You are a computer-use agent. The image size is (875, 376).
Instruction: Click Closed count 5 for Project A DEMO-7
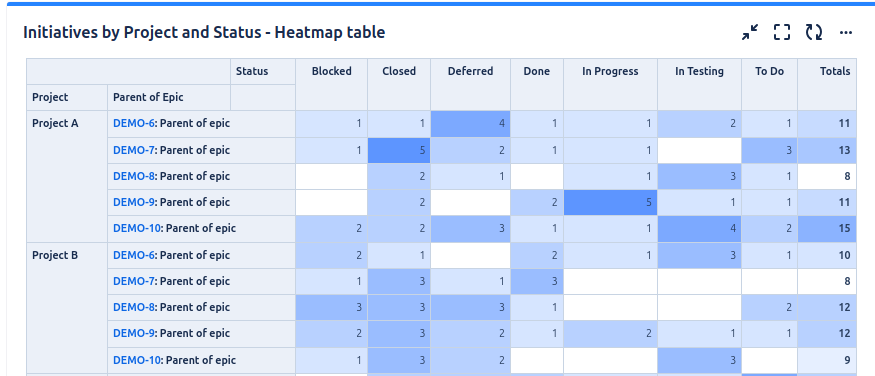(399, 151)
